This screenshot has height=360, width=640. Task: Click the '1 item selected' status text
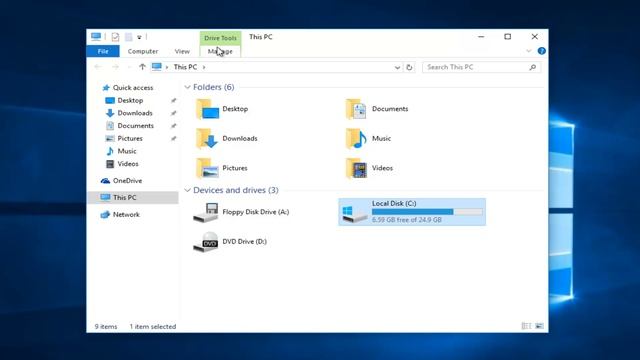153,327
